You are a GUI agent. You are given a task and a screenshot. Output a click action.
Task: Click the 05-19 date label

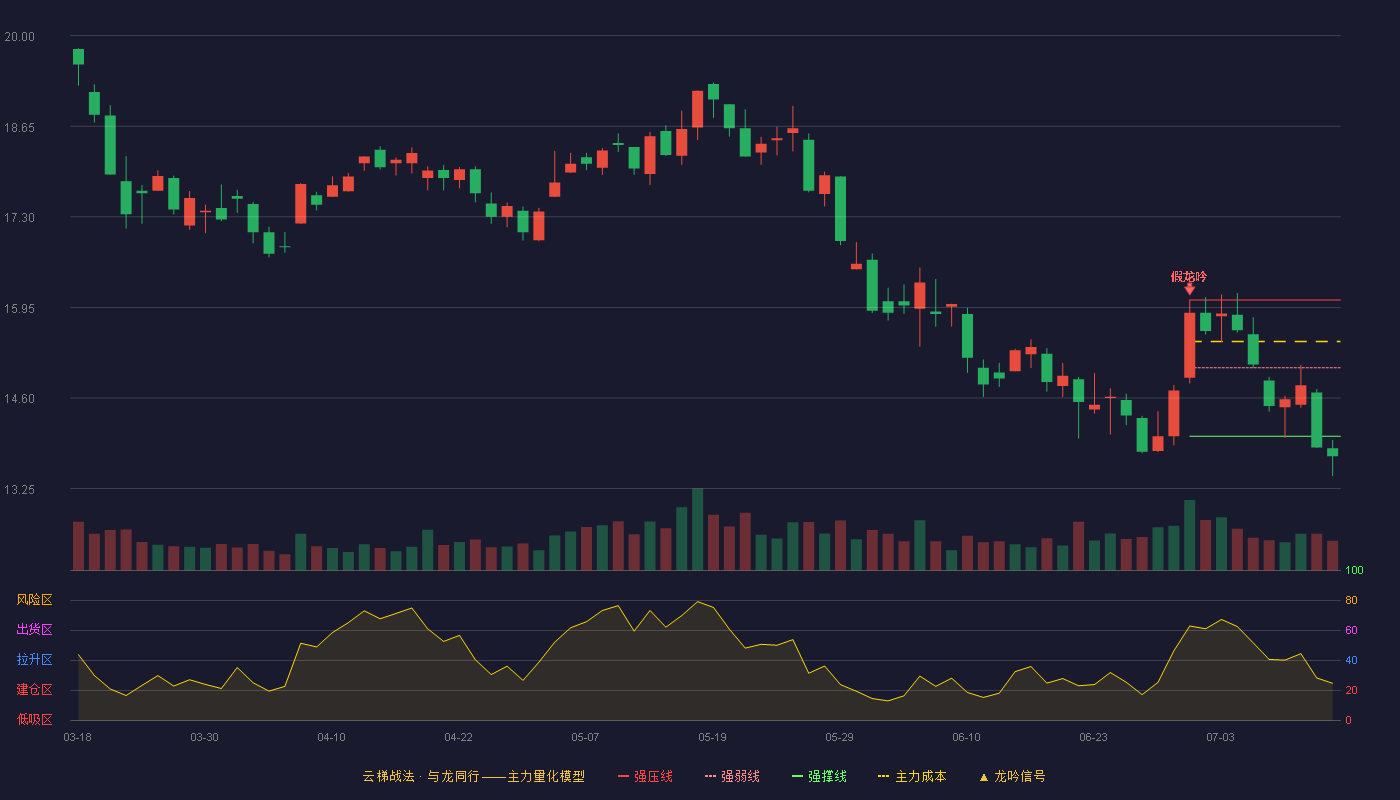(712, 737)
